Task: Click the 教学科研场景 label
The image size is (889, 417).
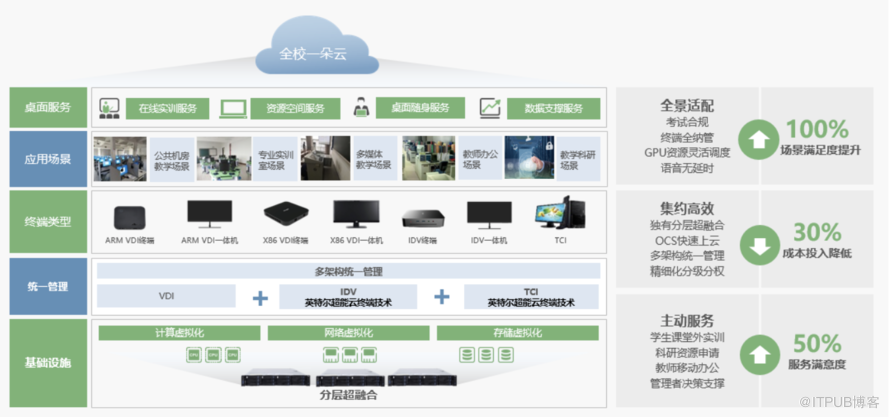Action: pos(578,159)
